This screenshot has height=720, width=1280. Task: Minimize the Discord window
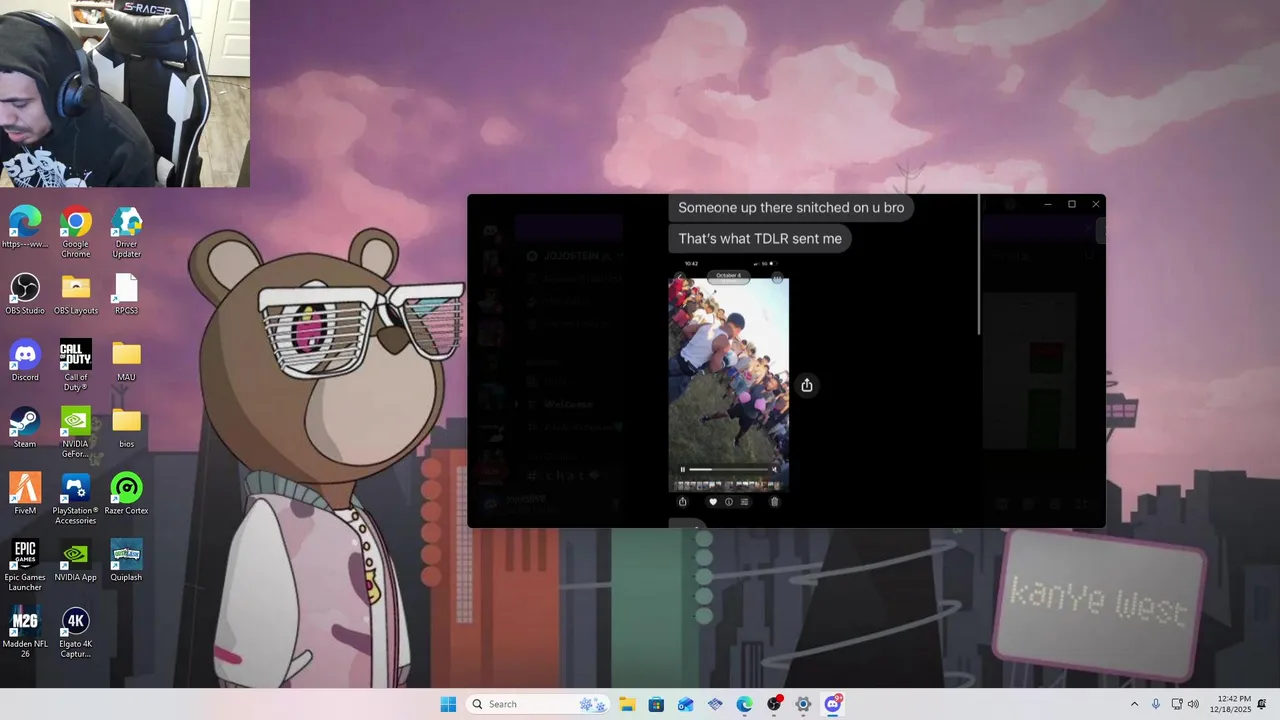(x=1048, y=204)
